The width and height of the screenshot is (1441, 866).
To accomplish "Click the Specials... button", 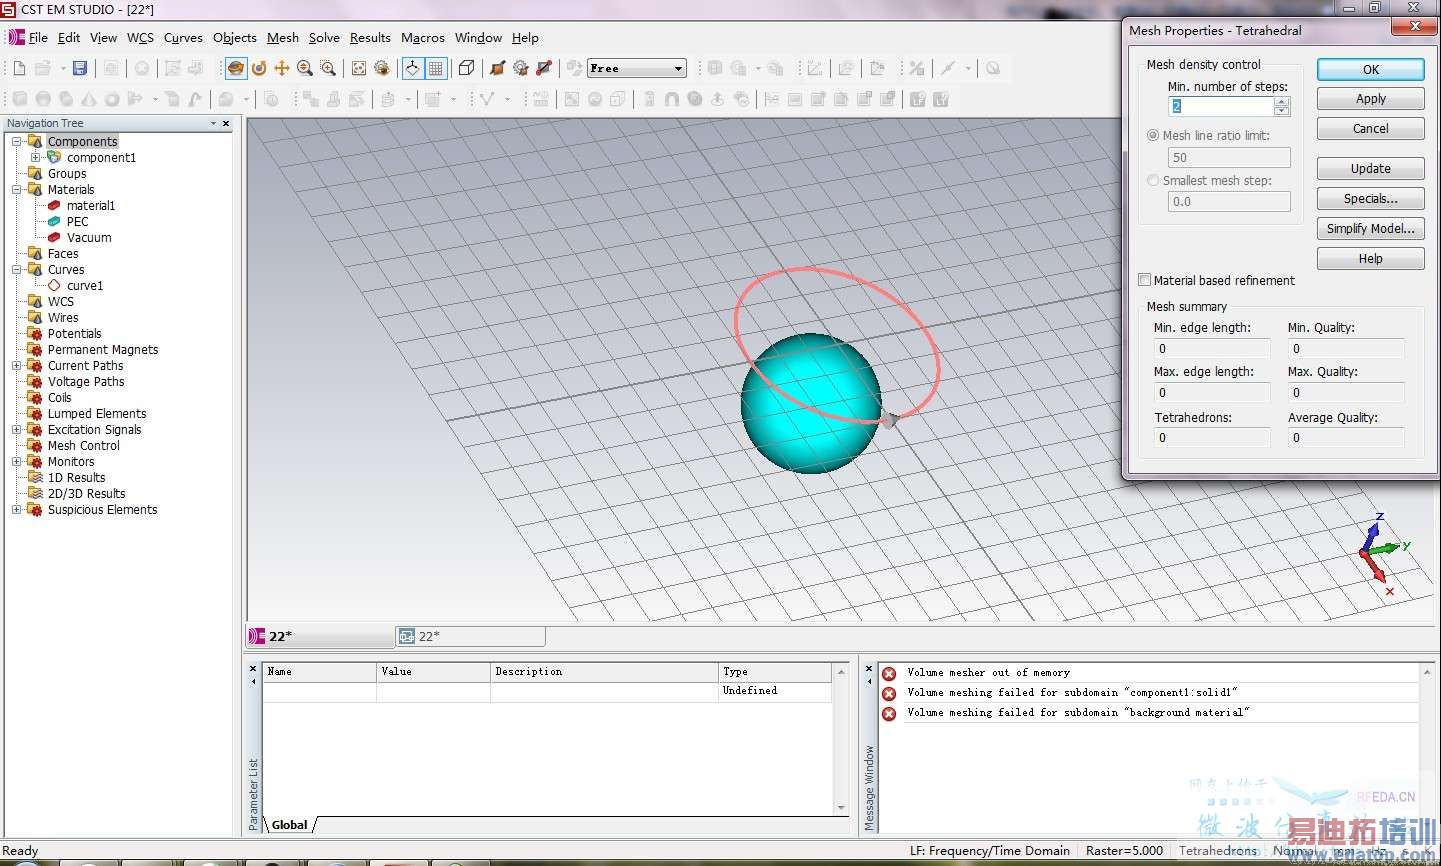I will [1370, 198].
